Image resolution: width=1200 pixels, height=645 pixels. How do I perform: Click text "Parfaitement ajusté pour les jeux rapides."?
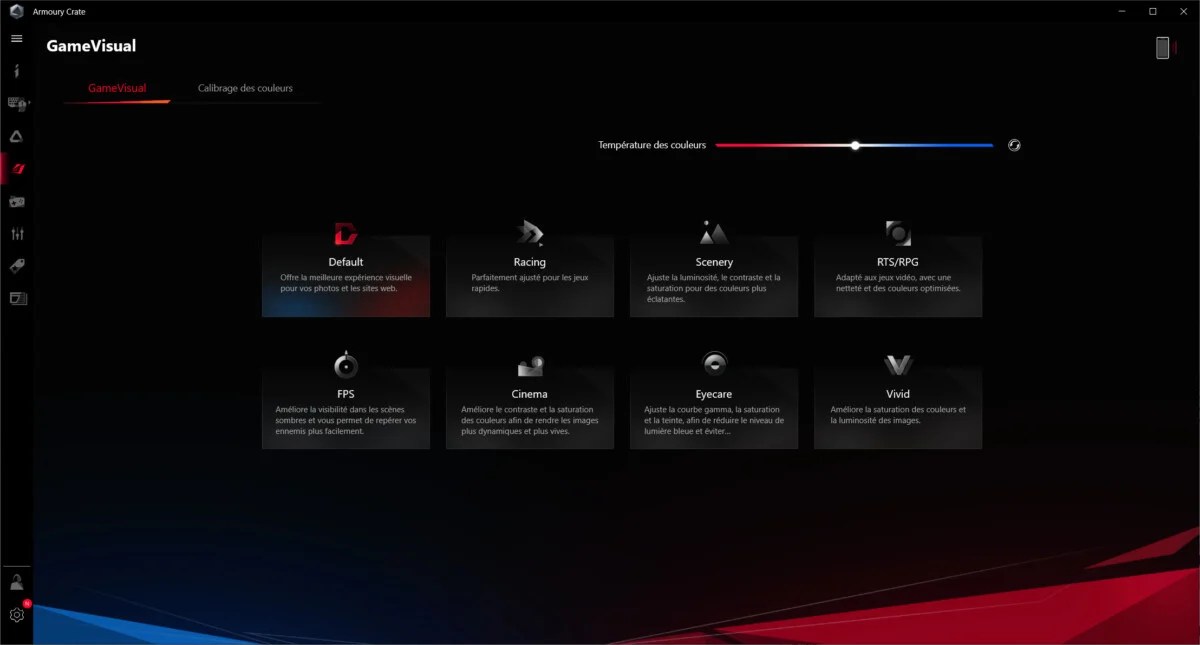[x=530, y=283]
